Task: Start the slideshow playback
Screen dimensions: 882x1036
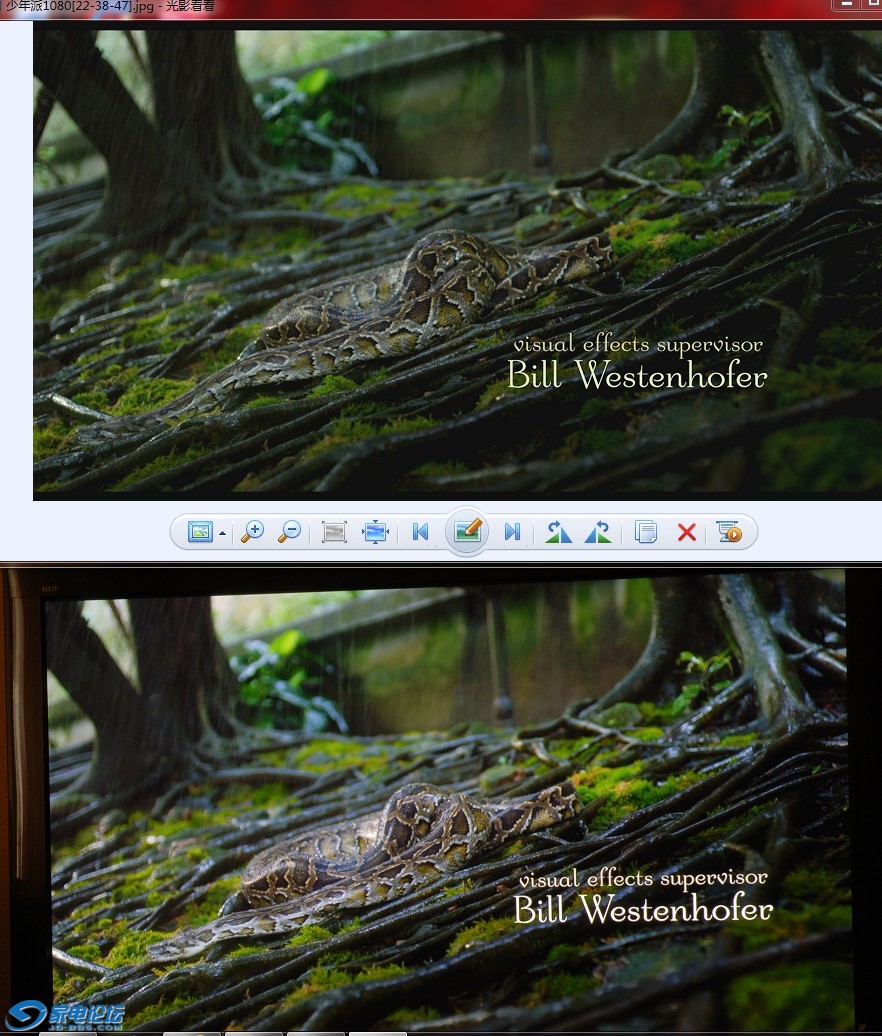Action: (729, 532)
